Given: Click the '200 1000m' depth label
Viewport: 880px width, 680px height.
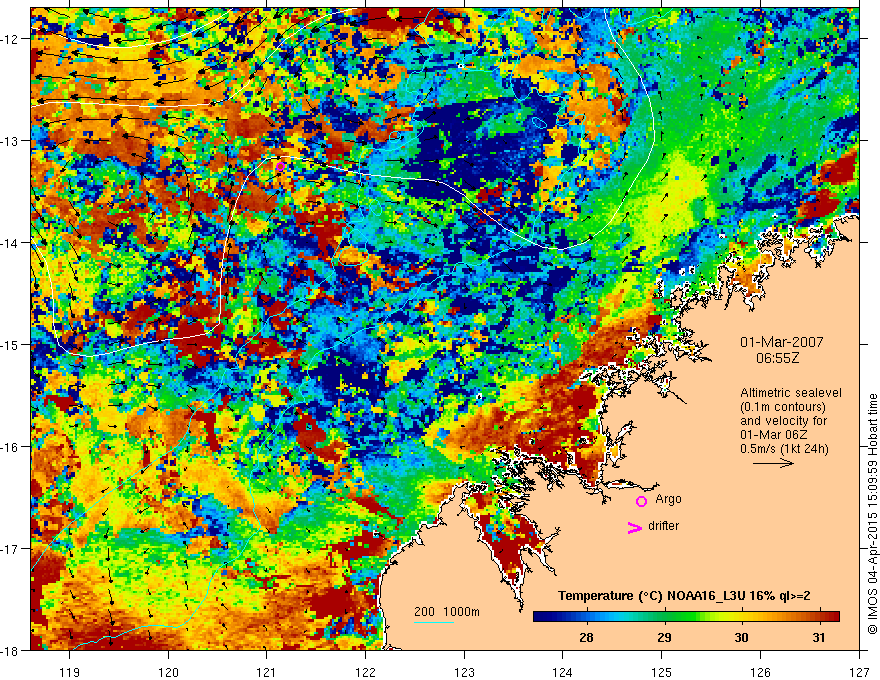Looking at the screenshot, I should (x=447, y=612).
